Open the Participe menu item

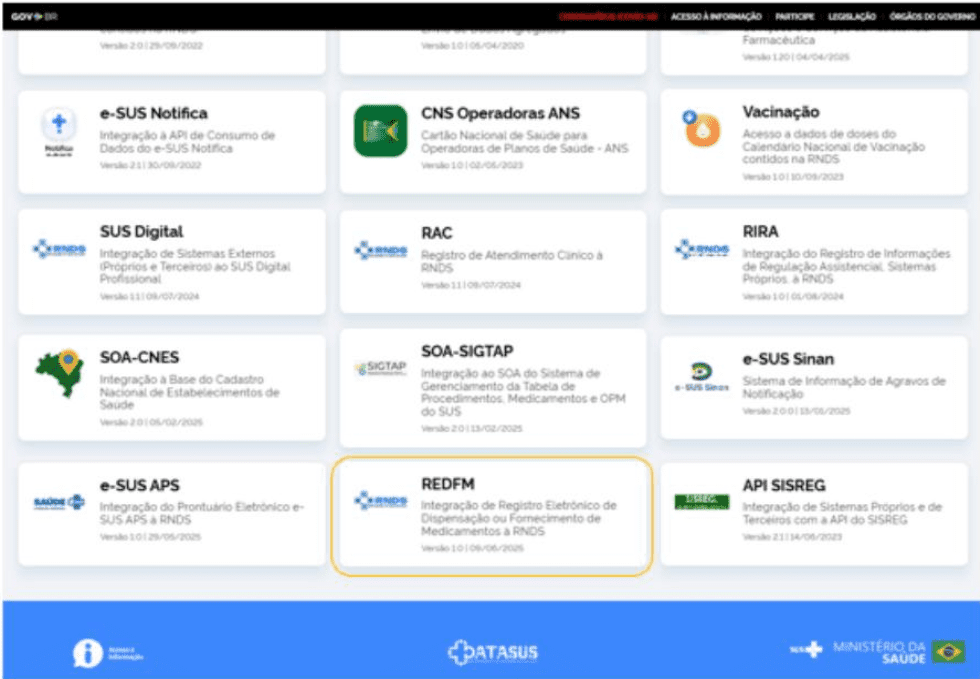click(x=794, y=17)
